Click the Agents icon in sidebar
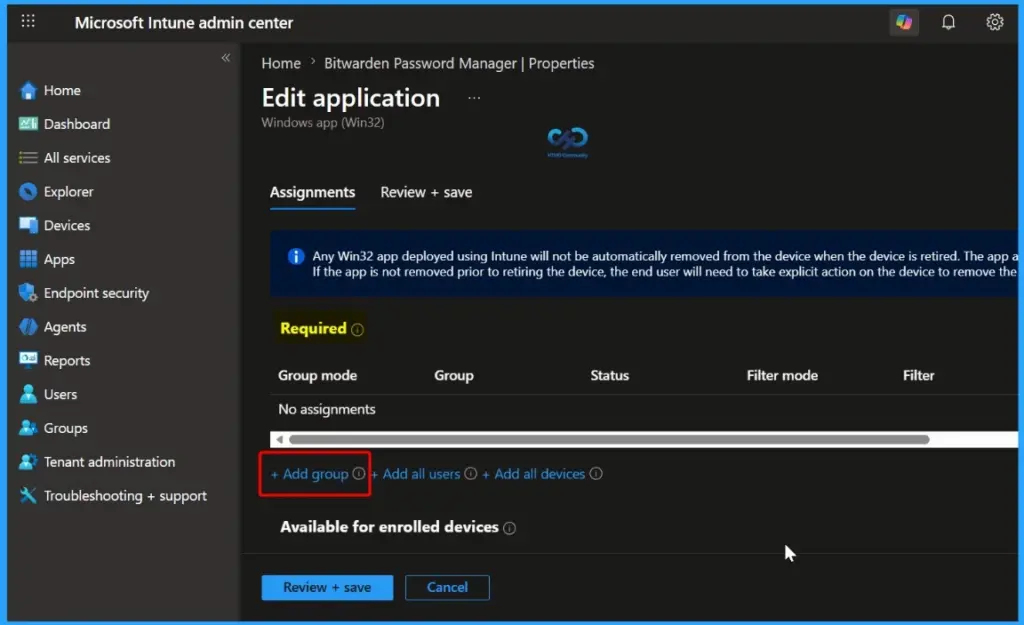 [x=28, y=327]
